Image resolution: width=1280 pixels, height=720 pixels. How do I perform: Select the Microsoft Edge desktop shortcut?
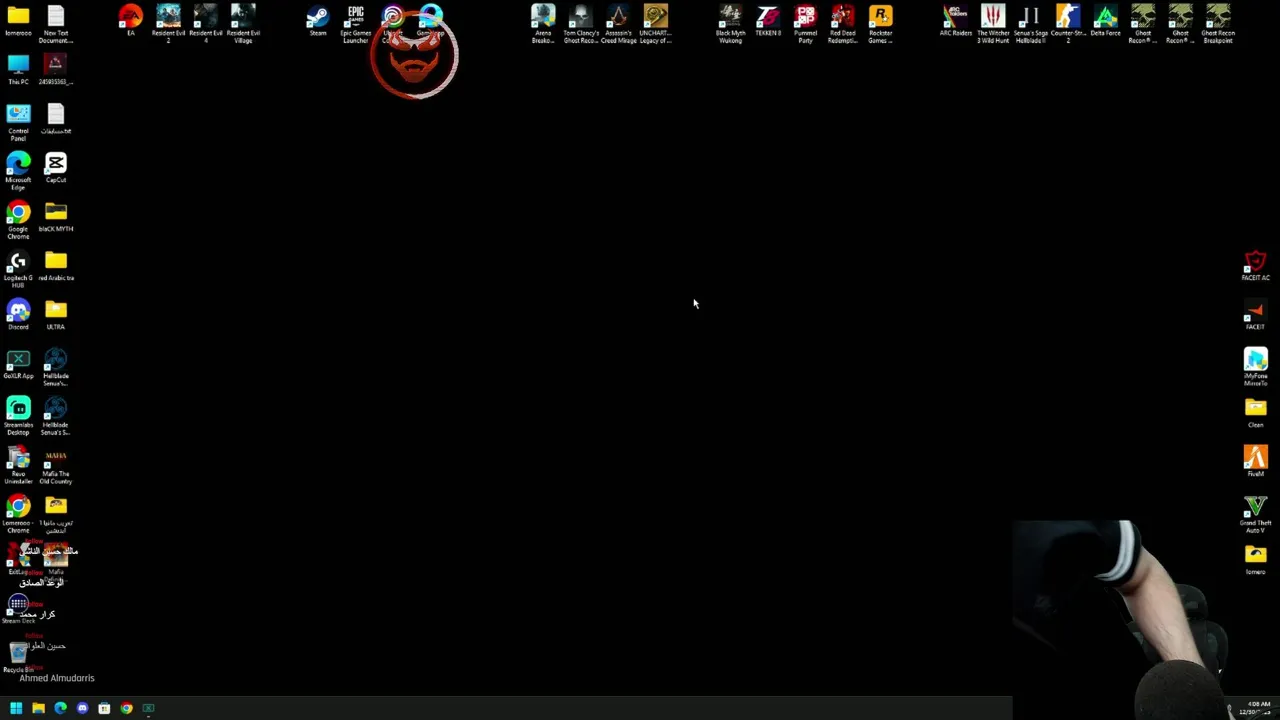(18, 170)
